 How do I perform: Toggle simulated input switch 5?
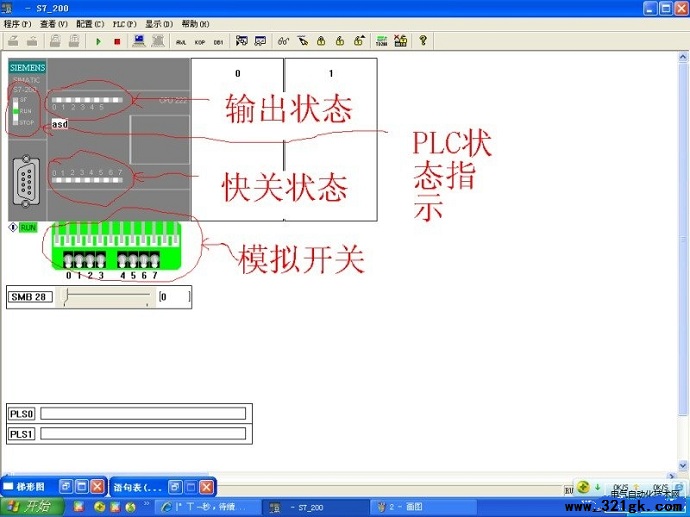coord(133,260)
